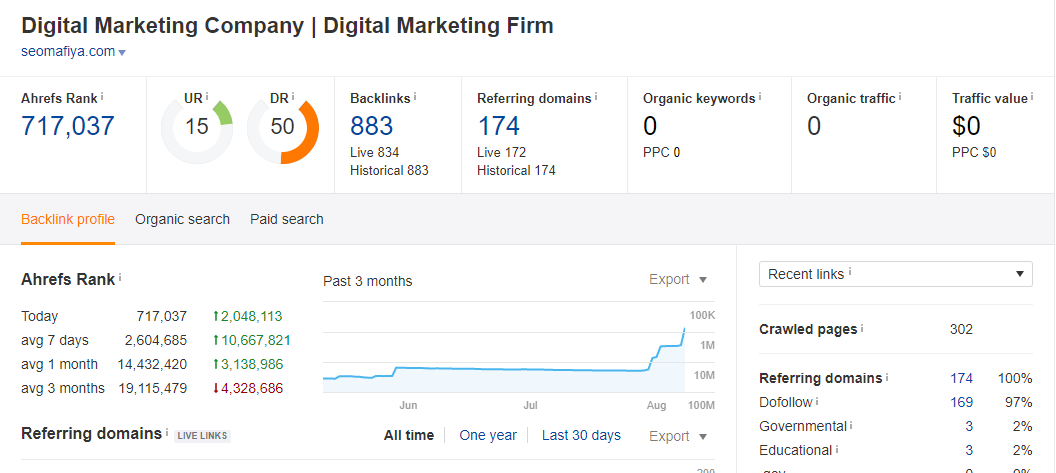Click info icon next to Organic keywords

[760, 96]
